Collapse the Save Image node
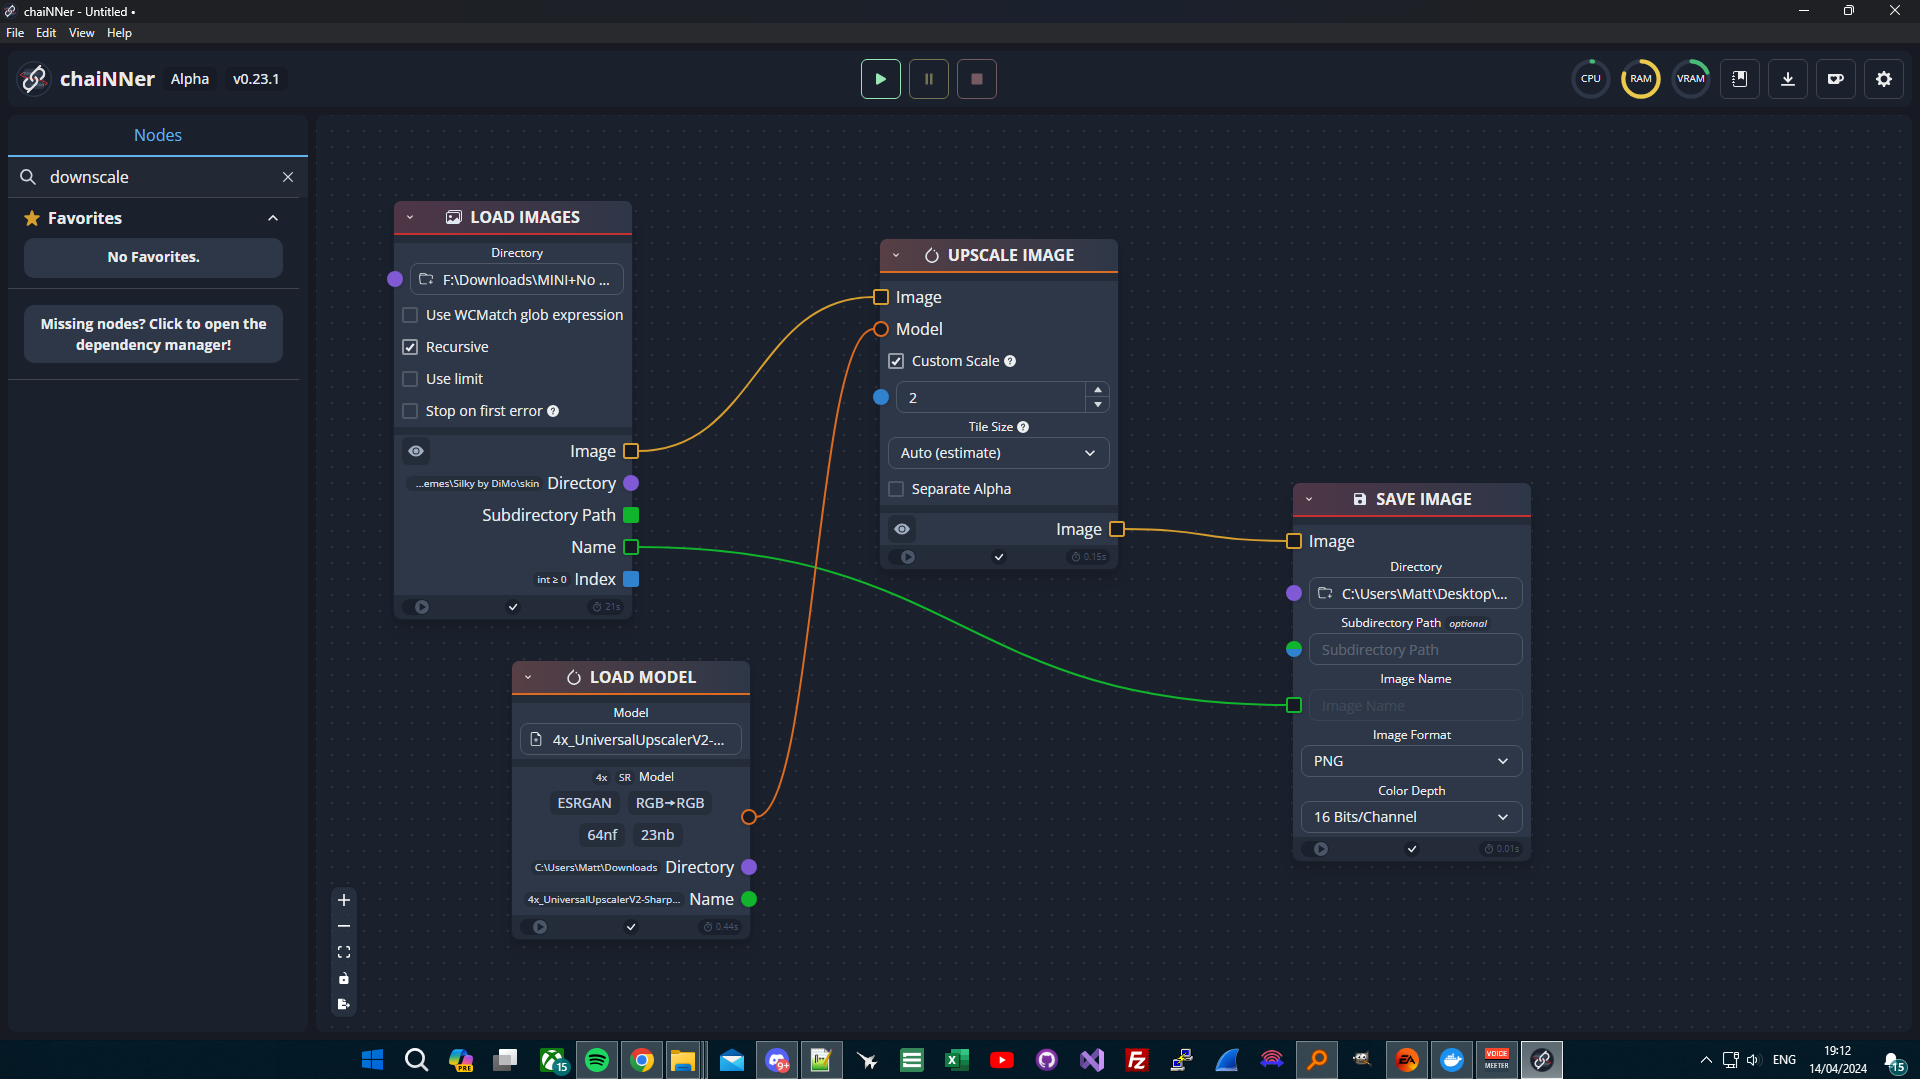 point(1309,499)
